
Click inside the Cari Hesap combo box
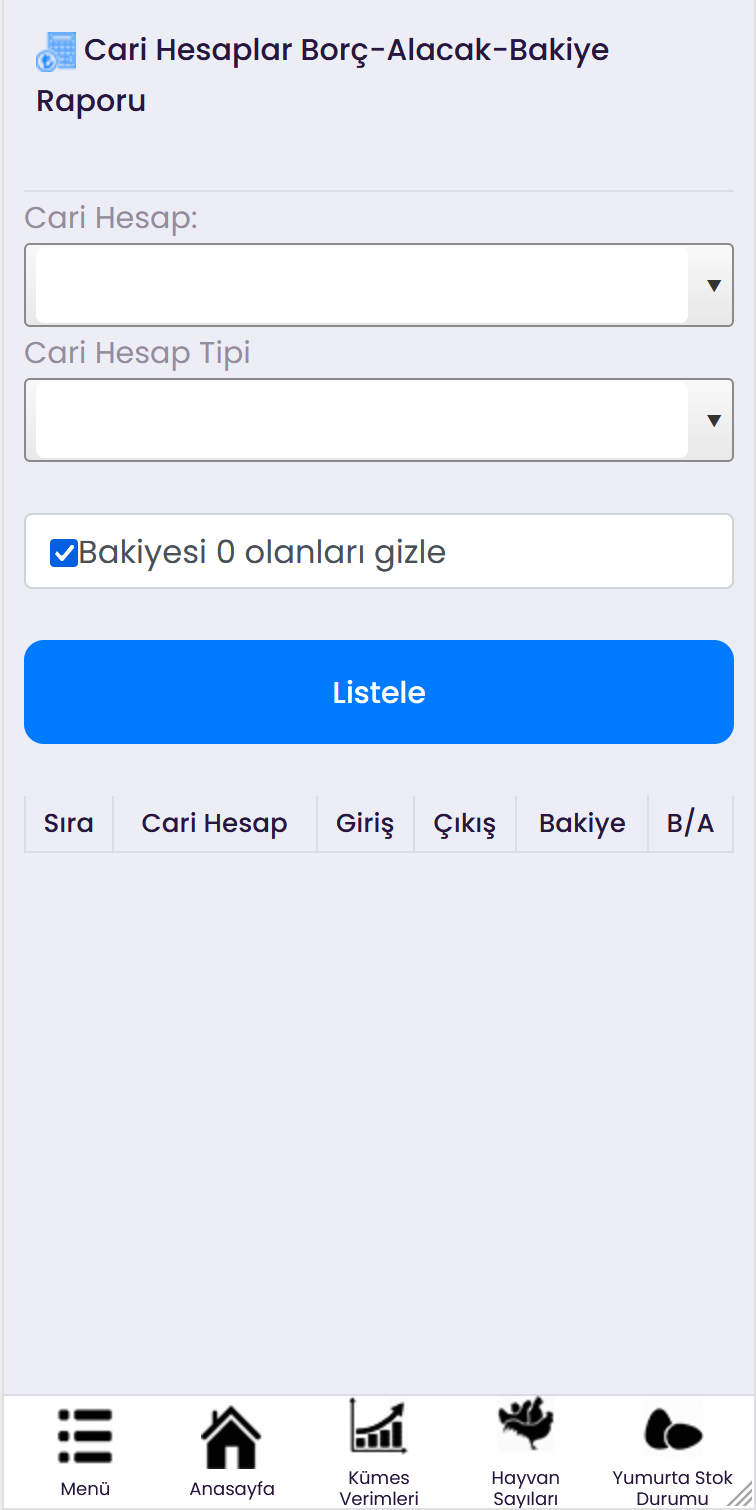click(x=362, y=286)
